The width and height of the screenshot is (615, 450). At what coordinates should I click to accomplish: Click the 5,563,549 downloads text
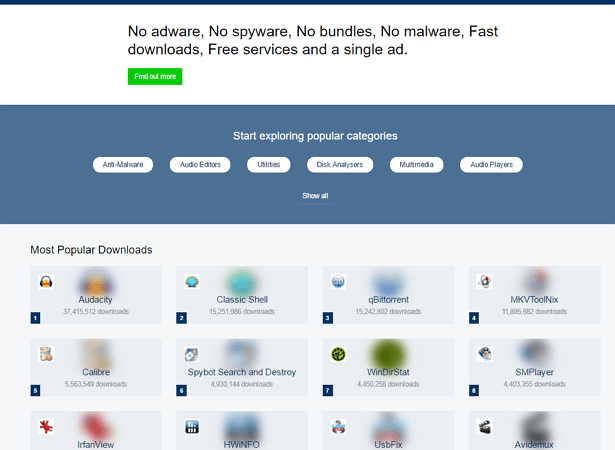tap(96, 384)
